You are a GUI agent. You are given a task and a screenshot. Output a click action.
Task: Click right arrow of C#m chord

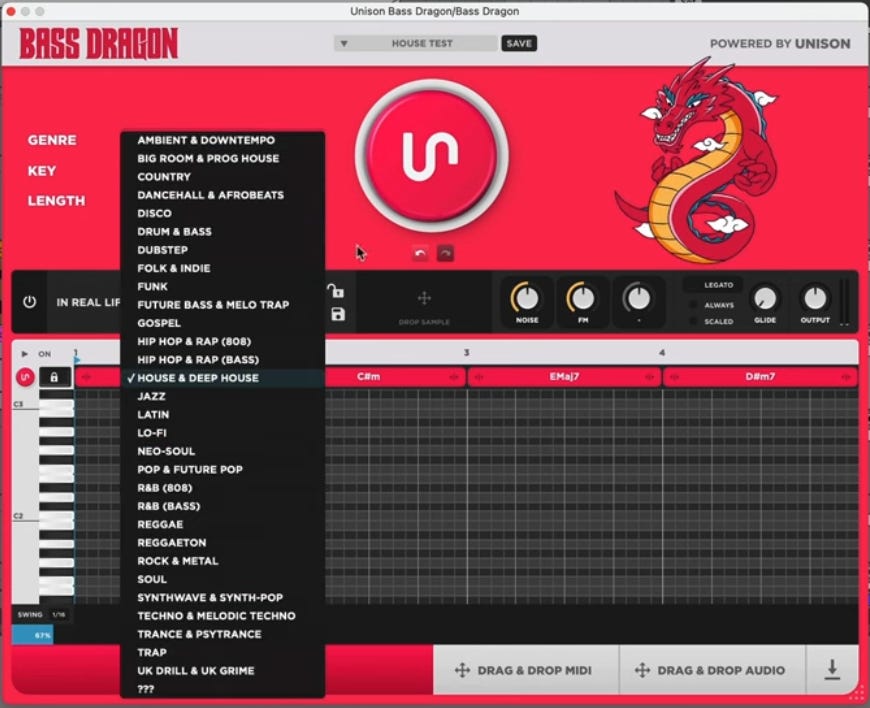tap(454, 377)
